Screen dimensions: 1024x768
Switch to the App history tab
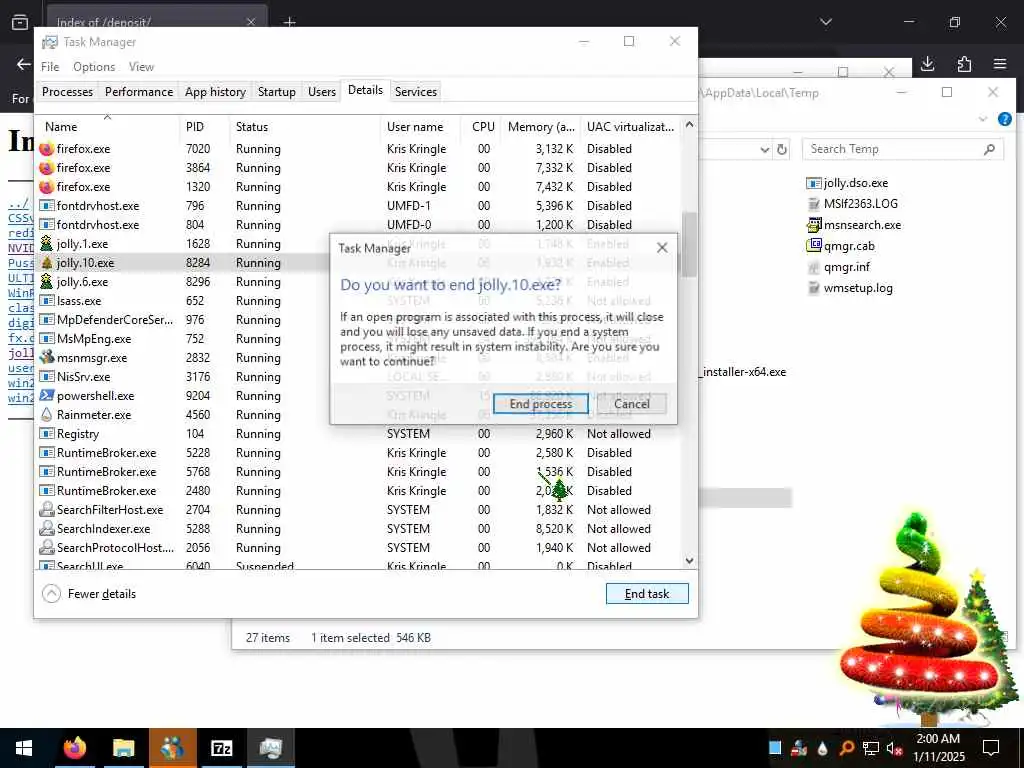(x=216, y=91)
